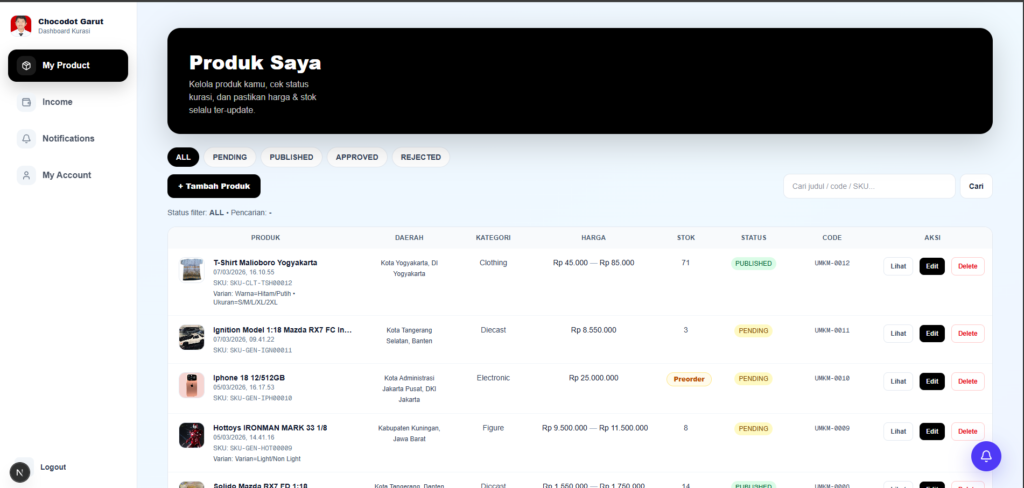The image size is (1024, 488).
Task: Click the My Account person icon
Action: tap(26, 175)
